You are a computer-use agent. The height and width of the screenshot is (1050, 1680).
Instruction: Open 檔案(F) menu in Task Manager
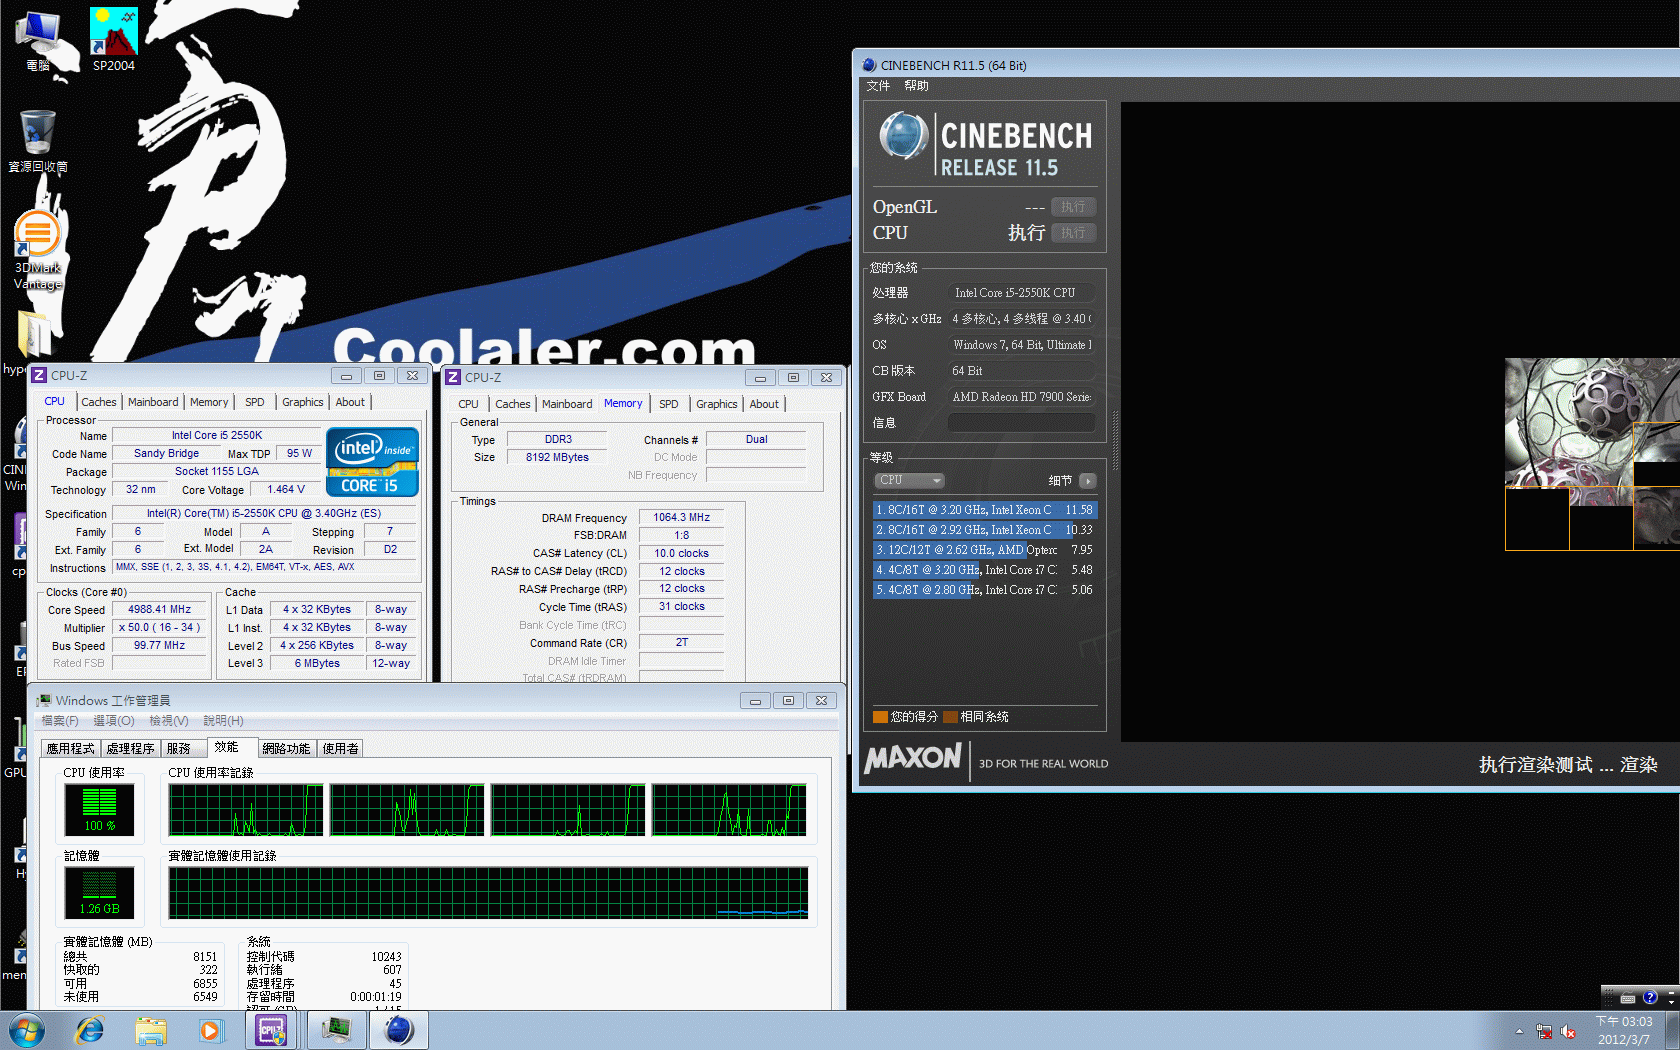60,720
